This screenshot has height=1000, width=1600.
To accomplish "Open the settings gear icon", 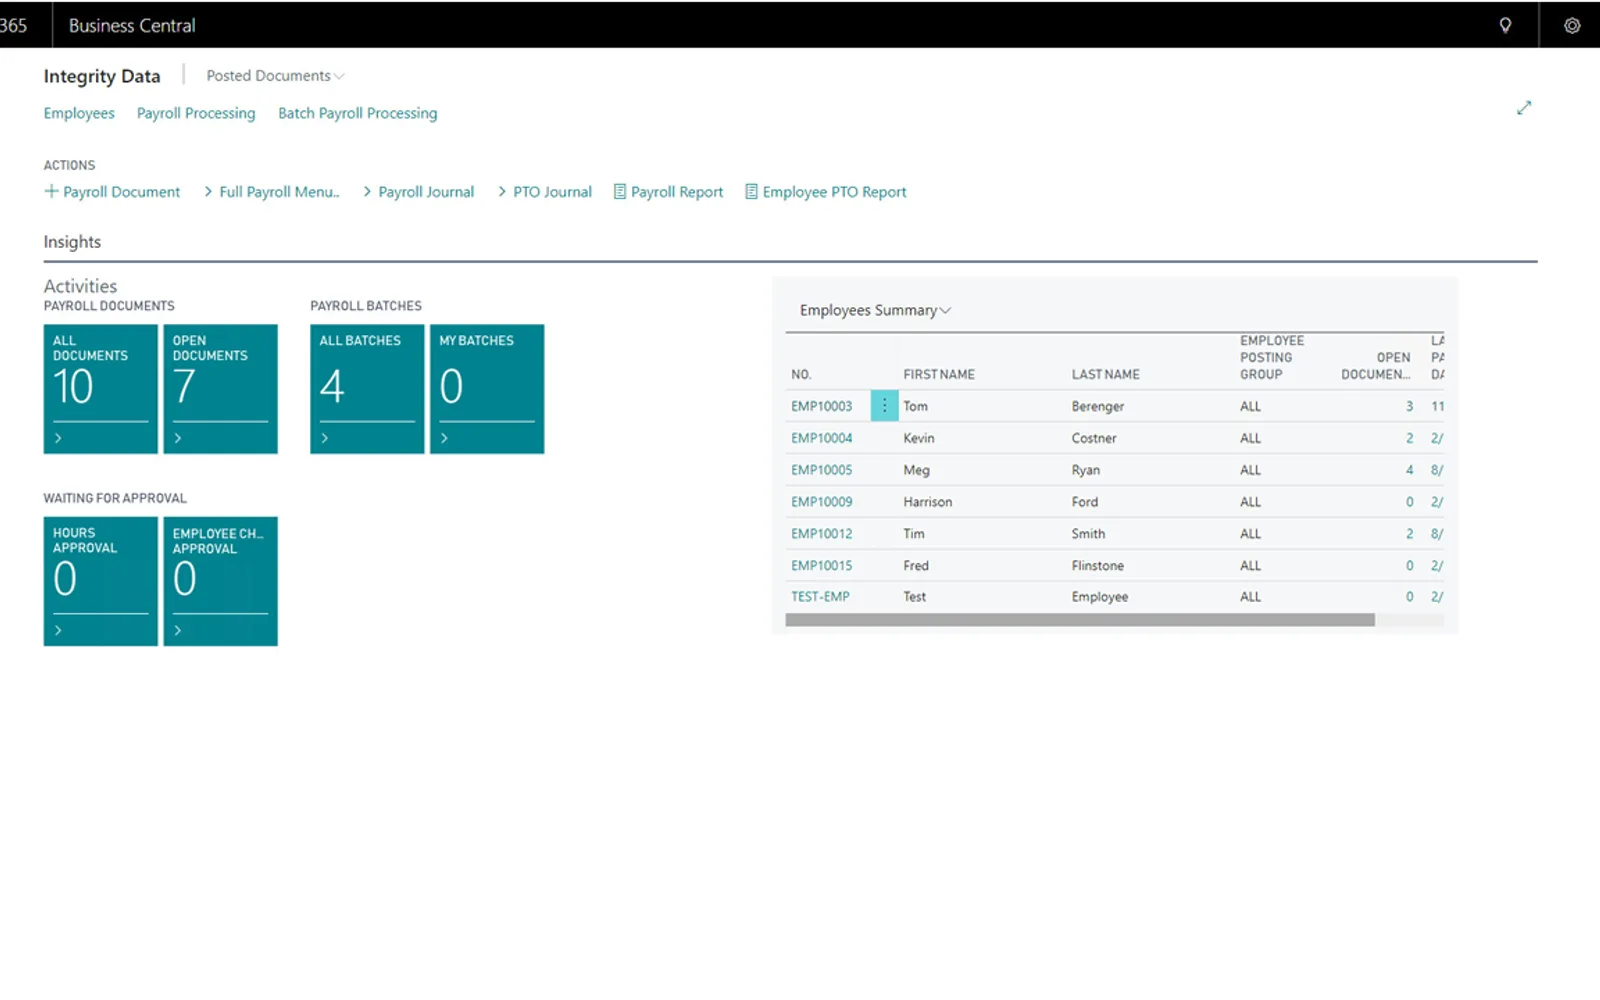I will [1572, 25].
